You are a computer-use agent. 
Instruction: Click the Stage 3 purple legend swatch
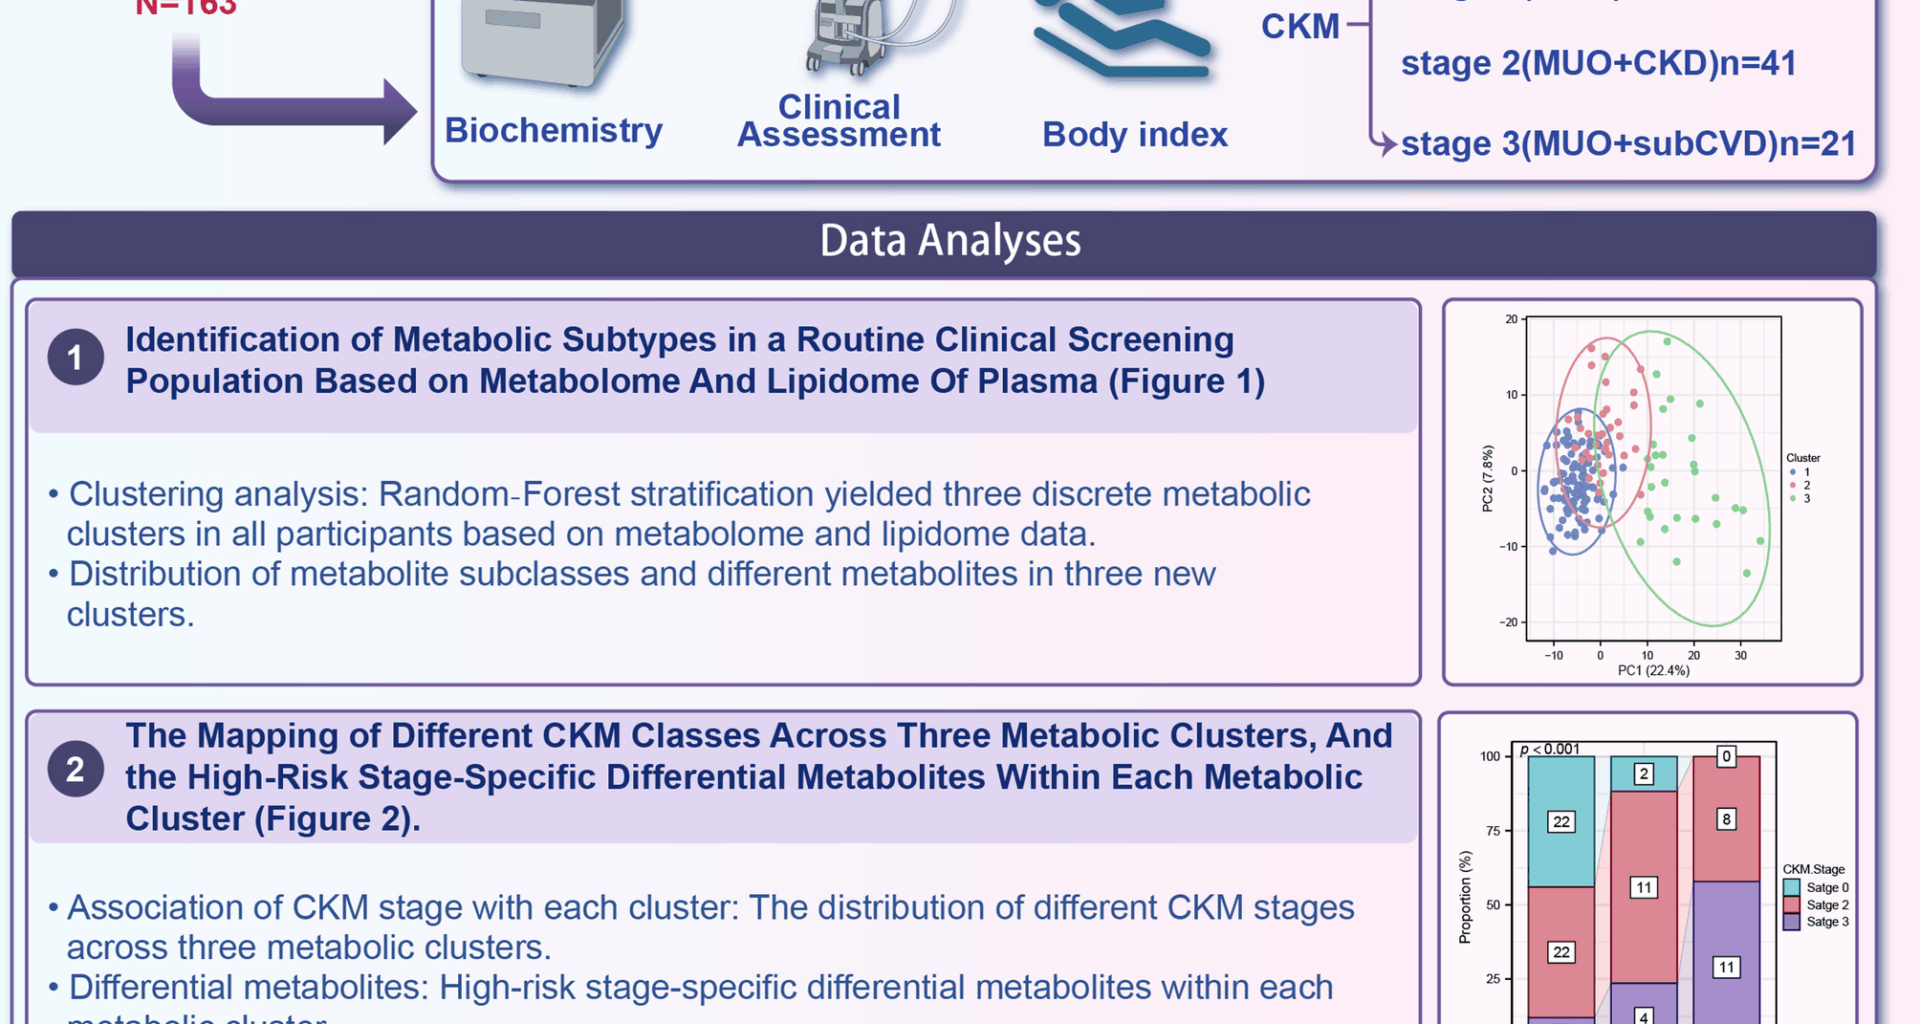pyautogui.click(x=1792, y=921)
